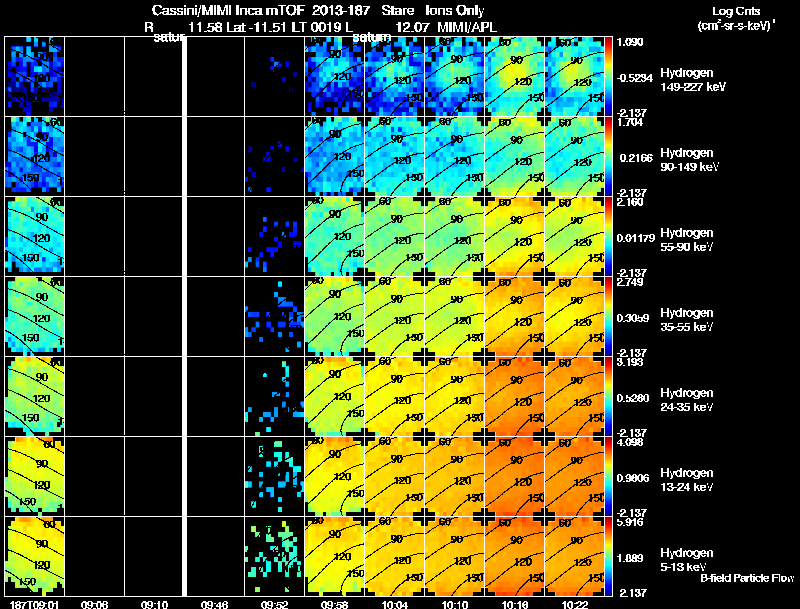Click the Log Cnts units heading
The height and width of the screenshot is (609, 800).
(736, 11)
